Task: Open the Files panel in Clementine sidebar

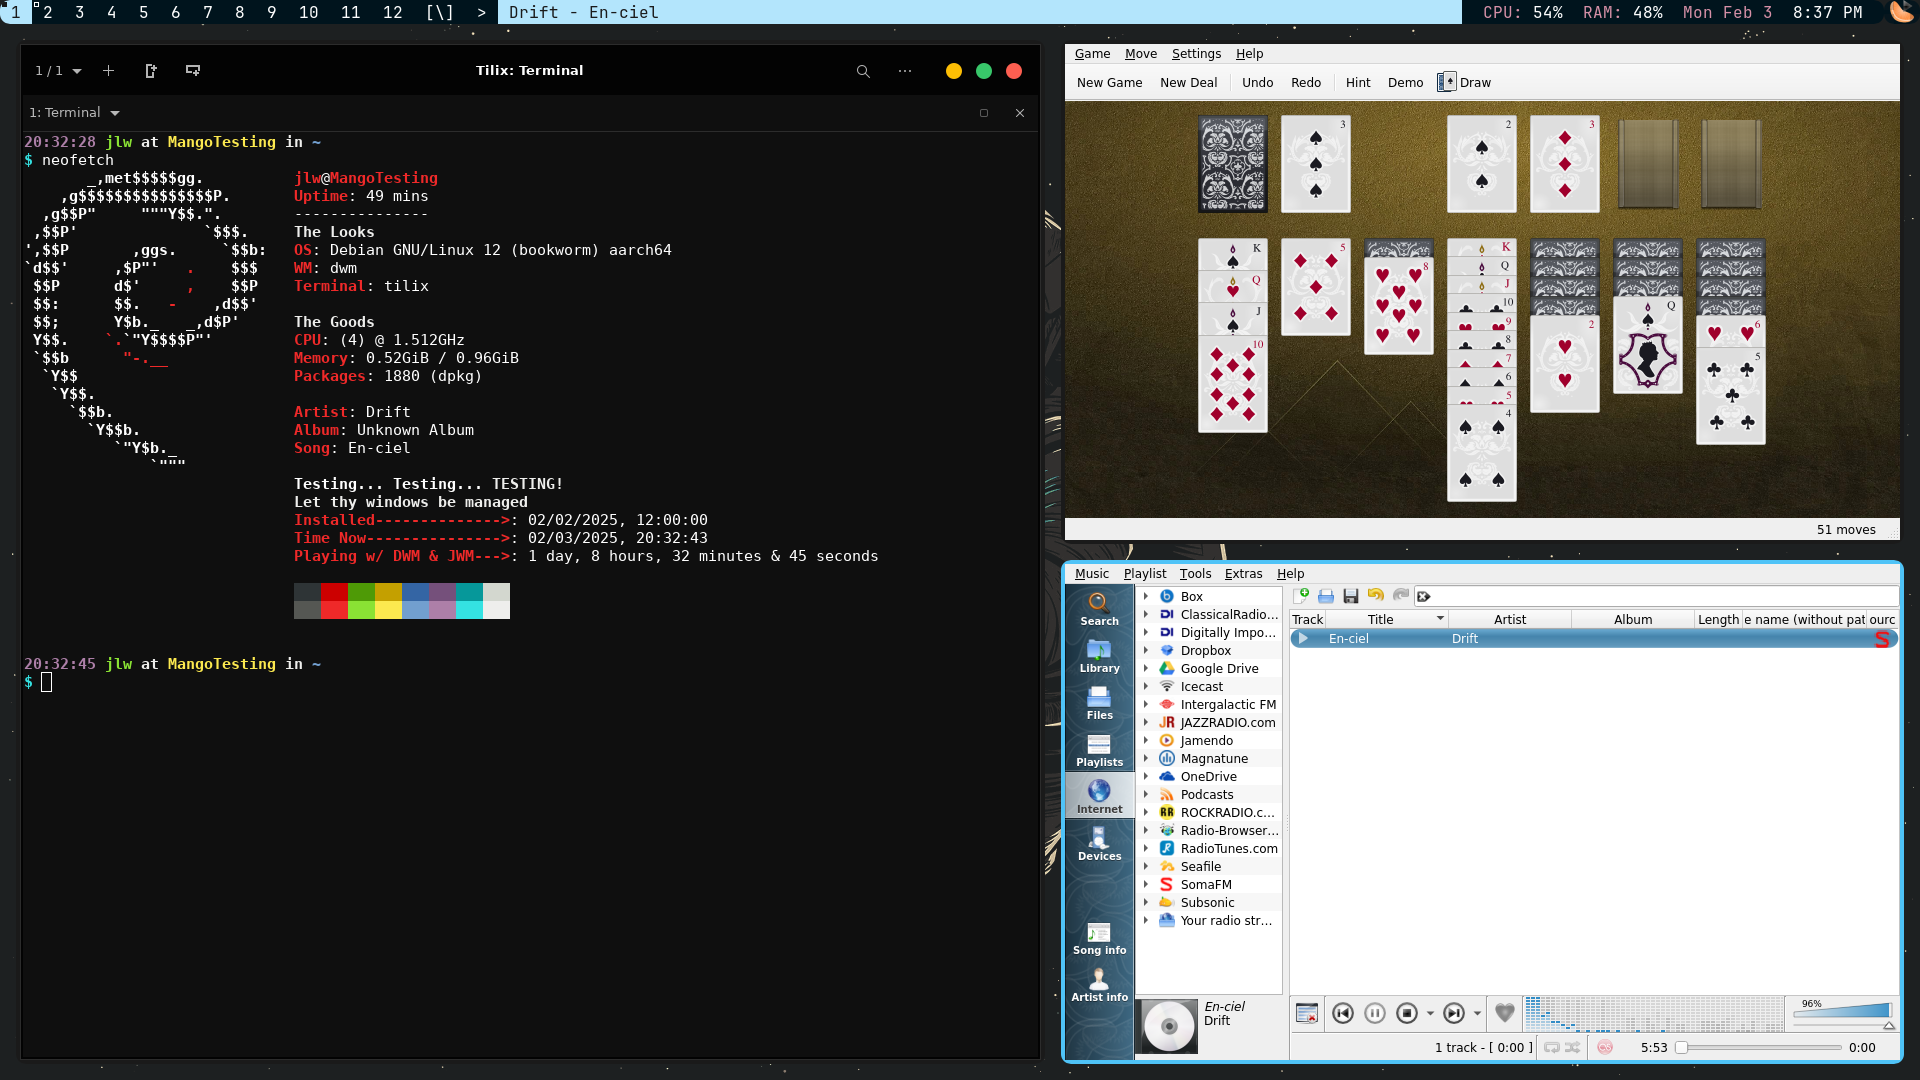Action: [x=1099, y=703]
